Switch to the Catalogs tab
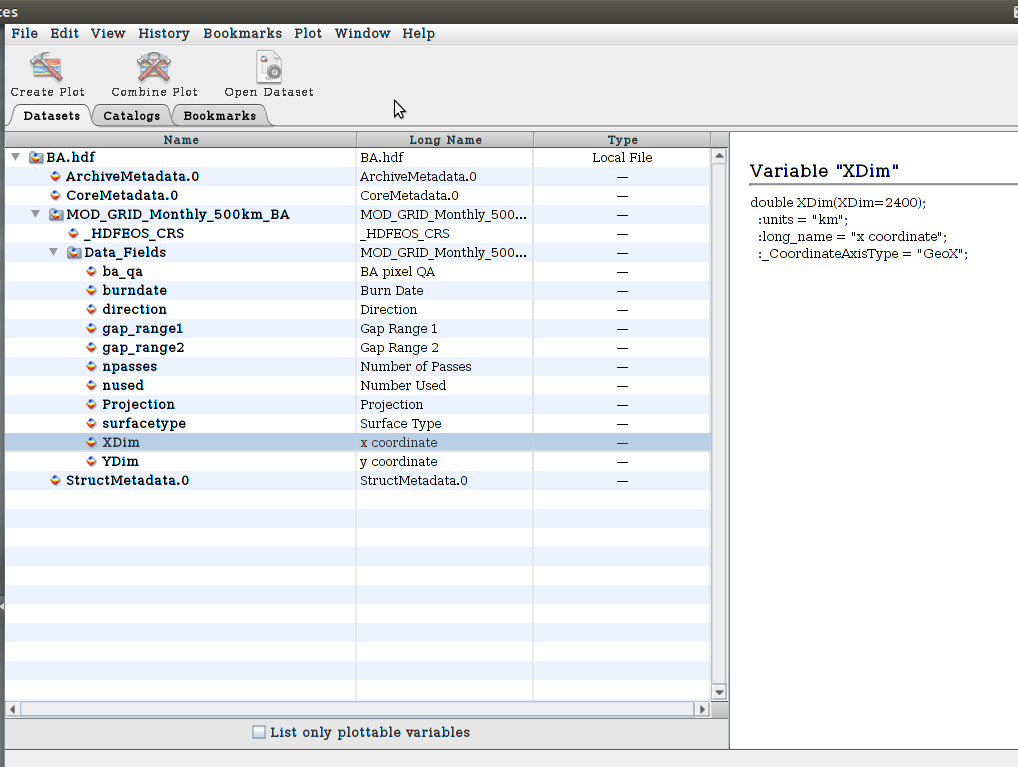 pyautogui.click(x=131, y=116)
